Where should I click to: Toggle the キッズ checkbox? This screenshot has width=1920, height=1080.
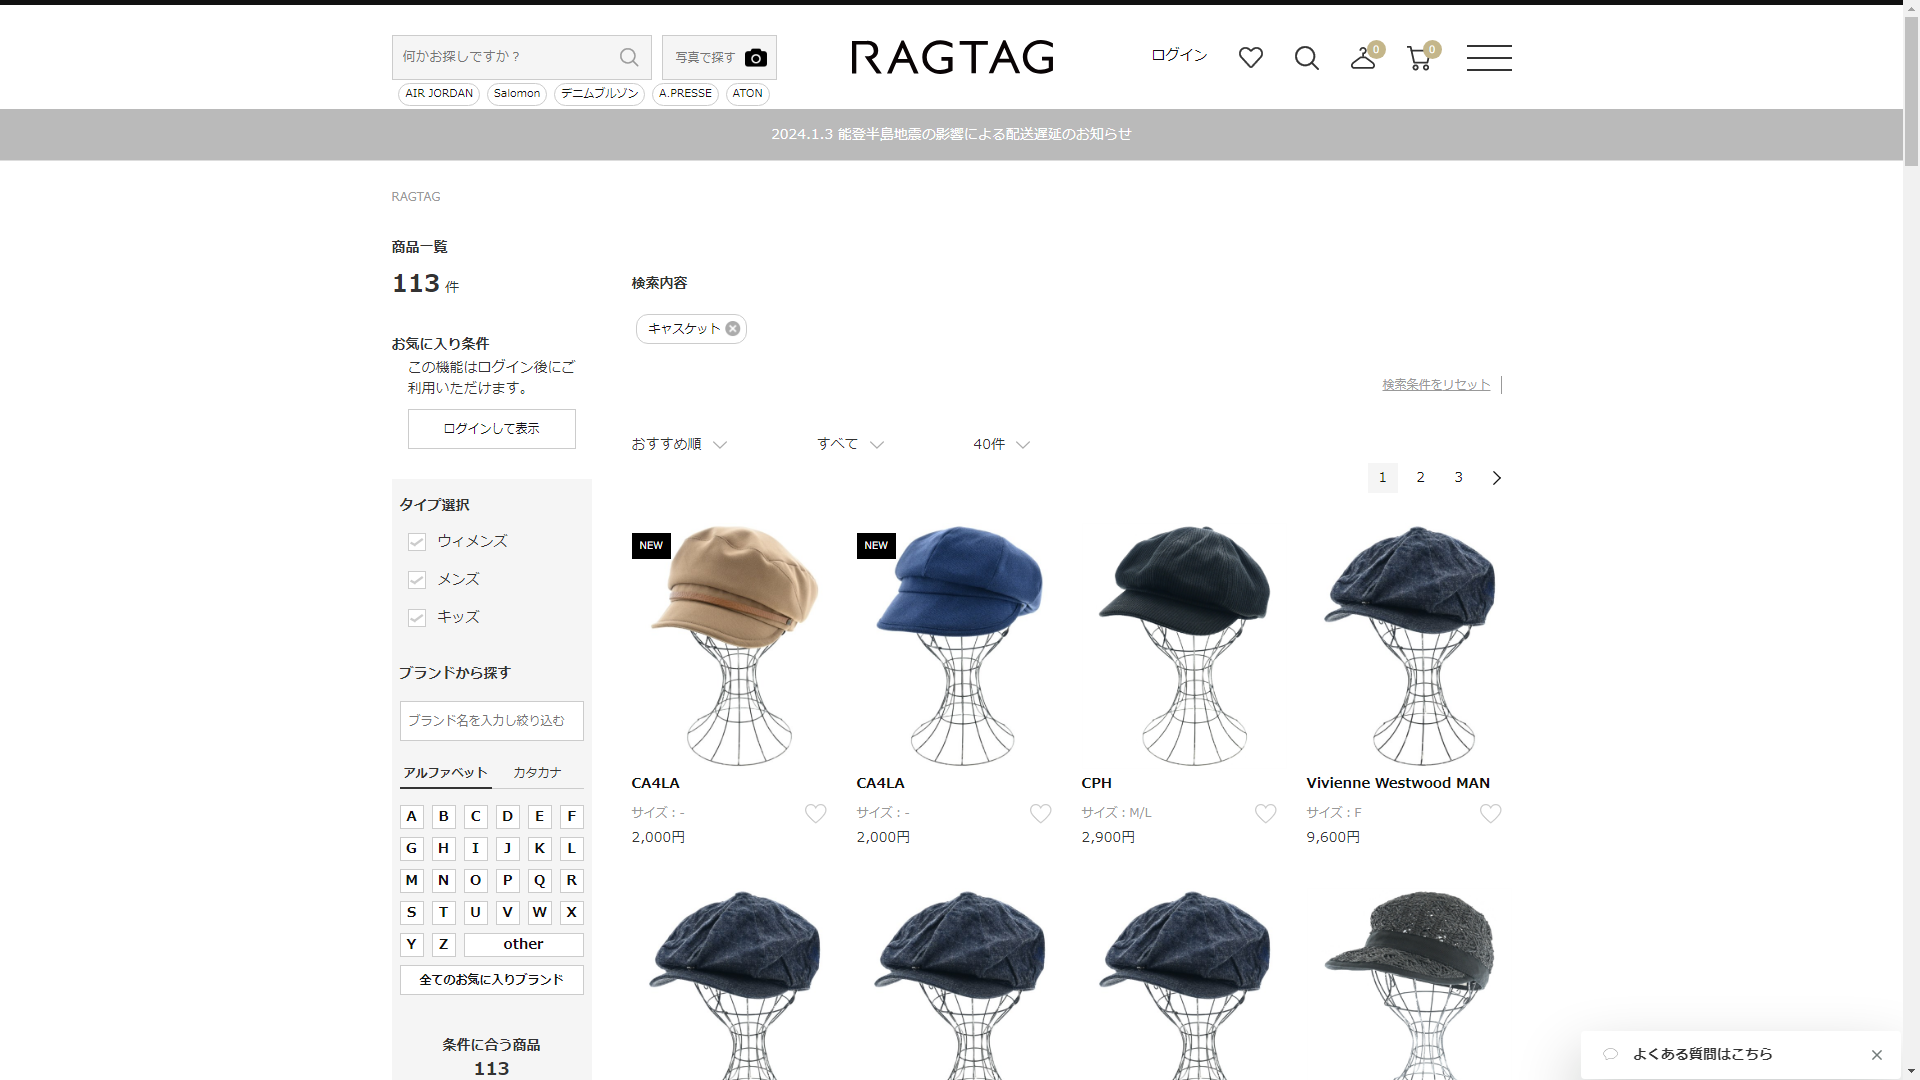pyautogui.click(x=417, y=618)
